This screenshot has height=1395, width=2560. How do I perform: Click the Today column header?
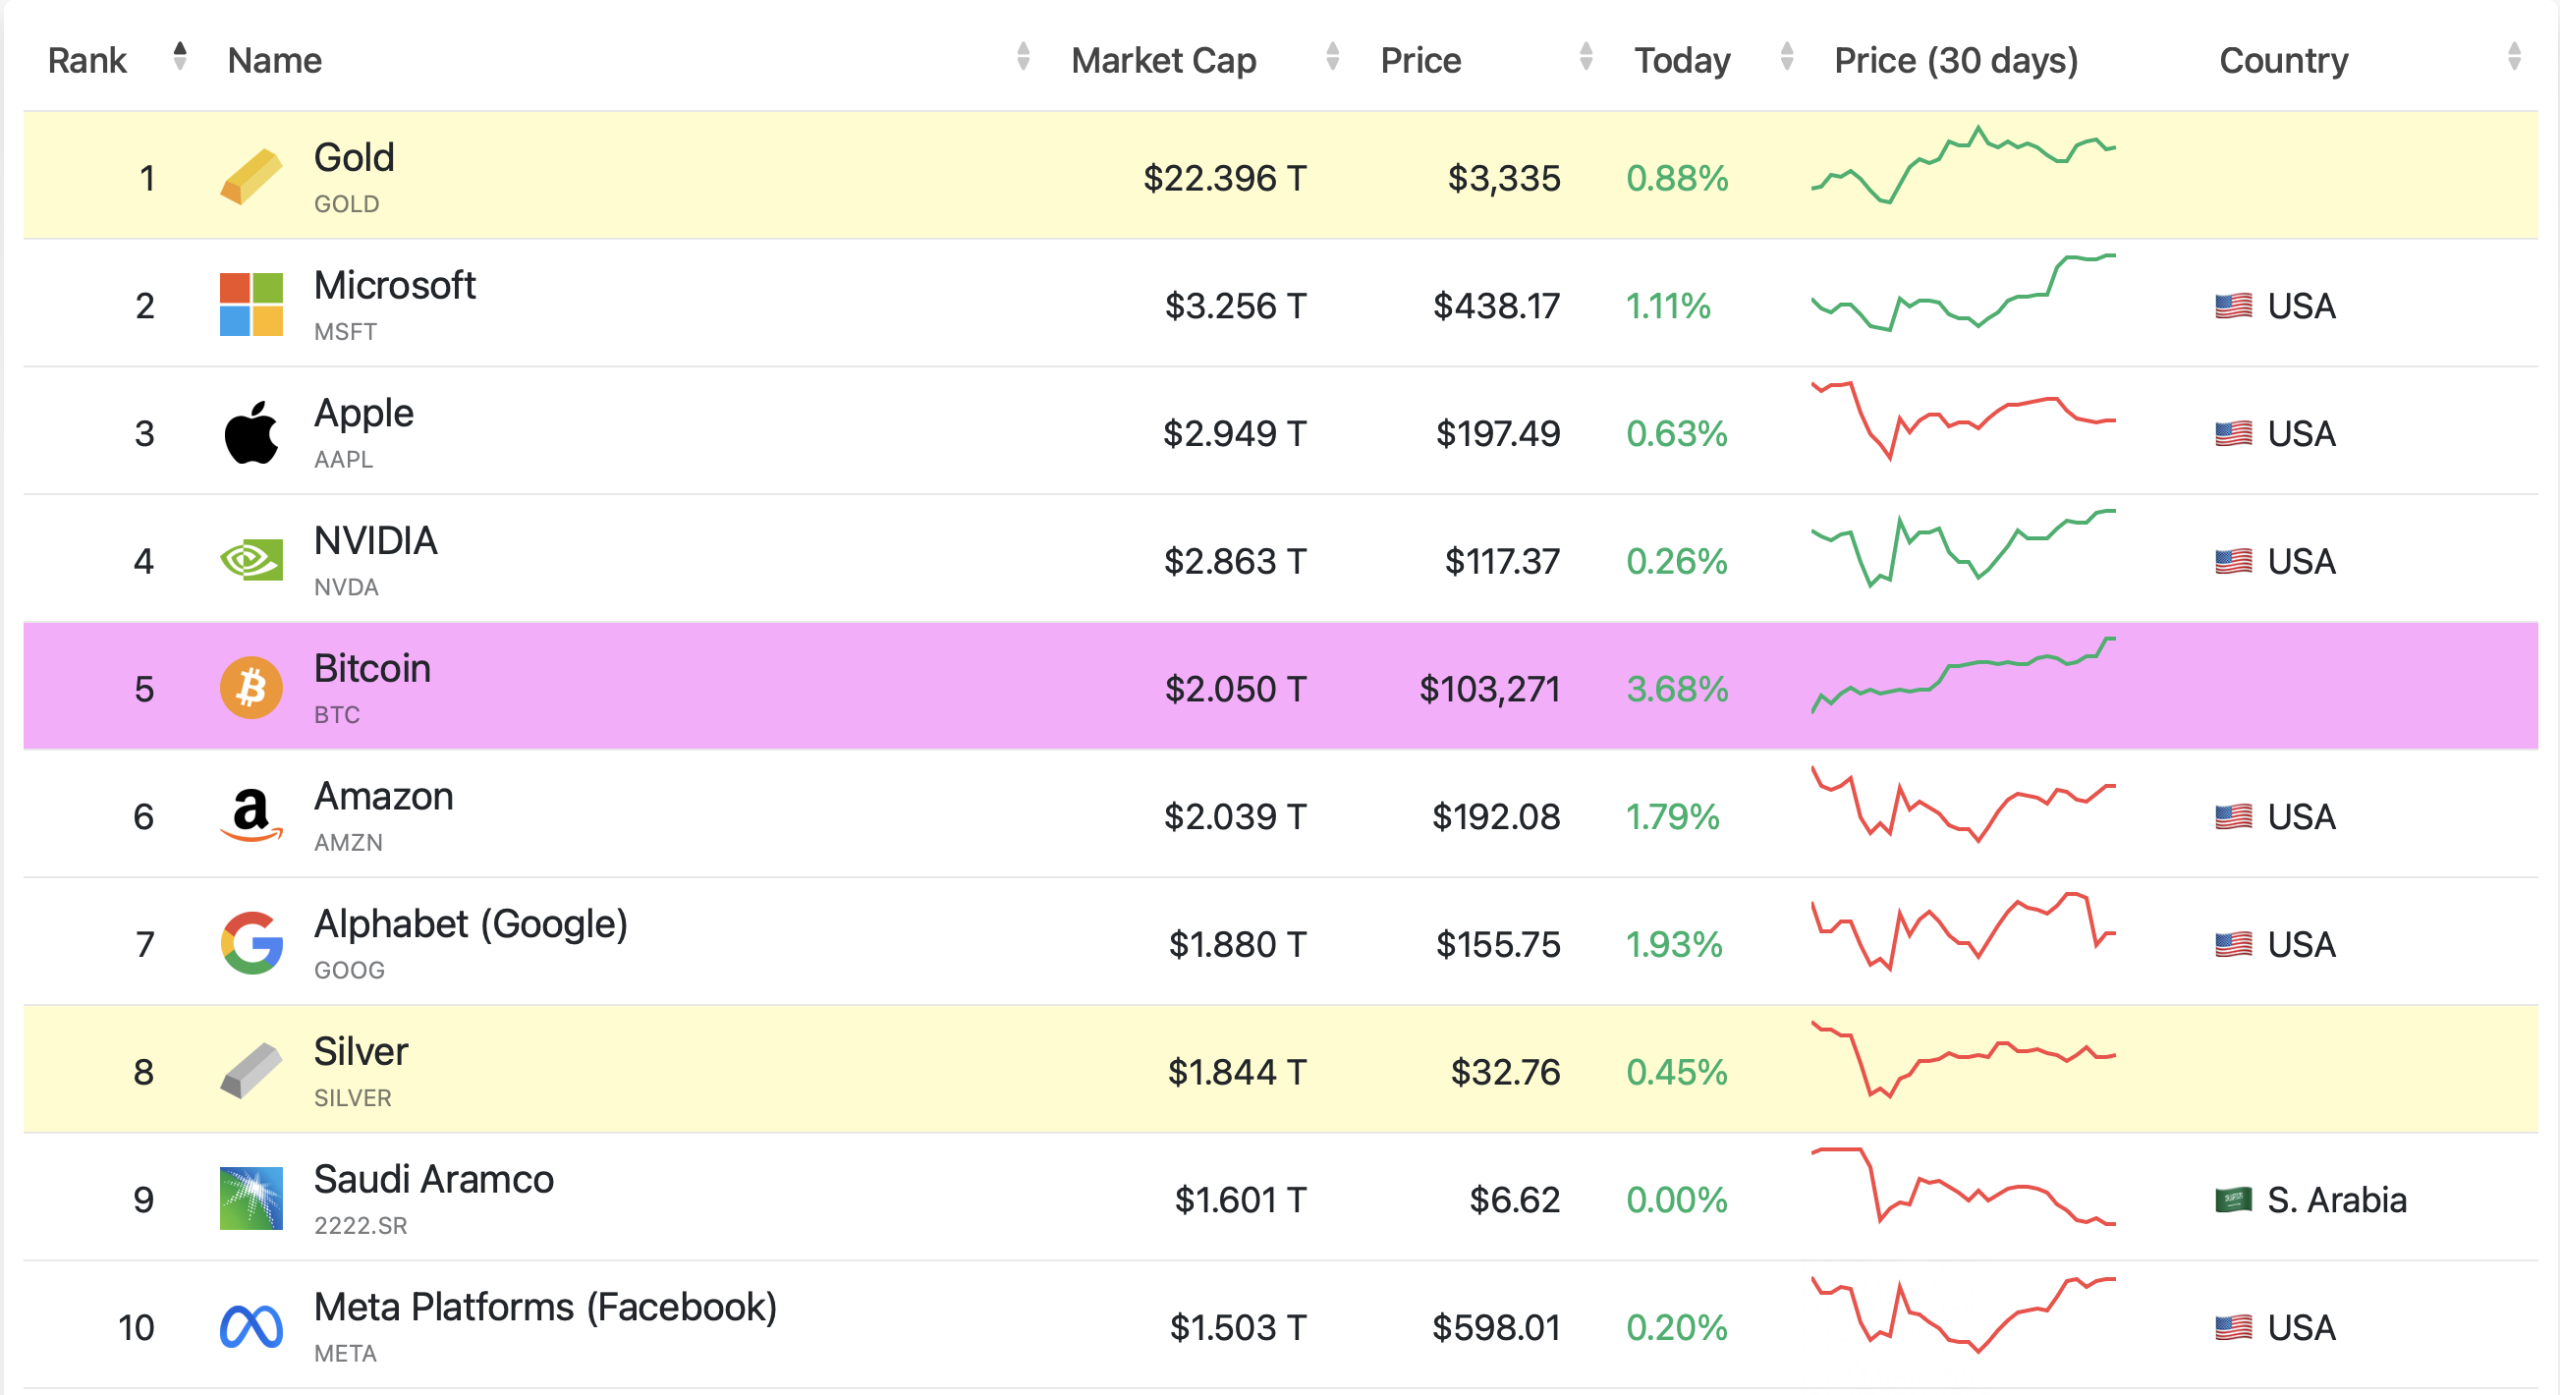coord(1682,60)
